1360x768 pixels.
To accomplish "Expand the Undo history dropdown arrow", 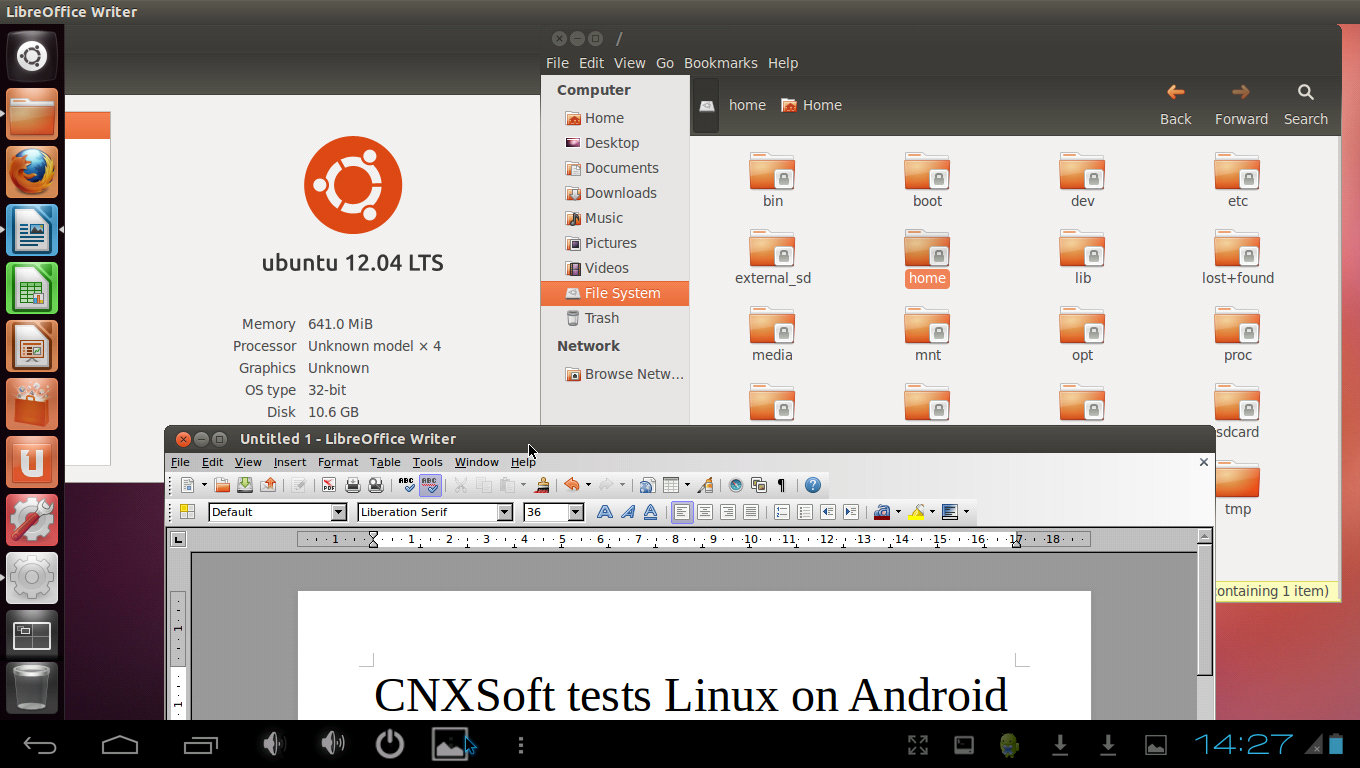I will coord(588,485).
